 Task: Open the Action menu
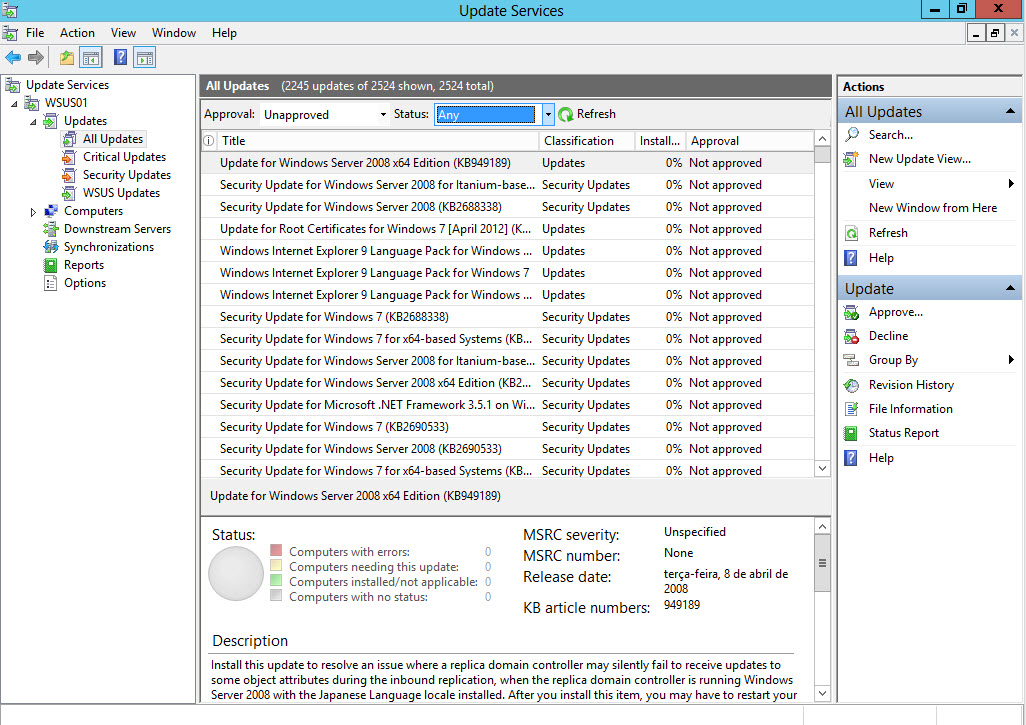77,33
